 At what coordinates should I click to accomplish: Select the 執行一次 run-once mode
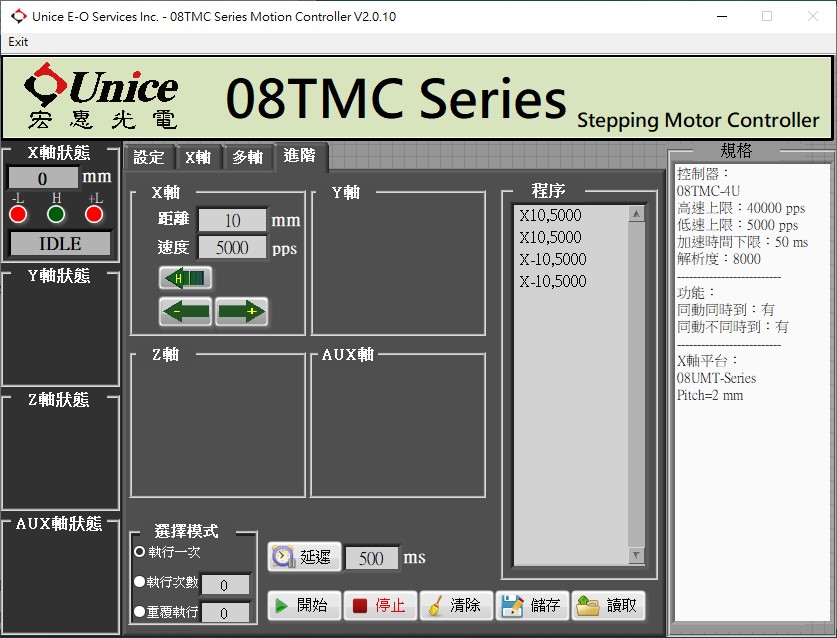coord(140,552)
